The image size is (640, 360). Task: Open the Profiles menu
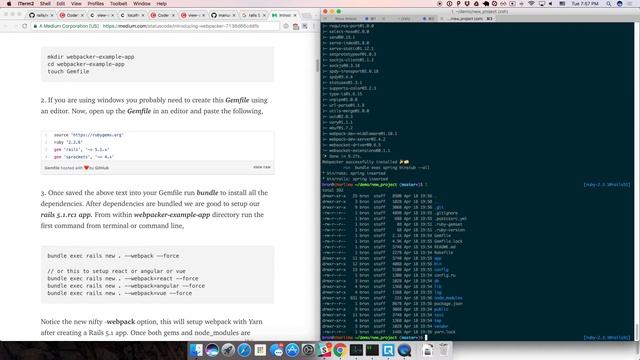[96, 4]
